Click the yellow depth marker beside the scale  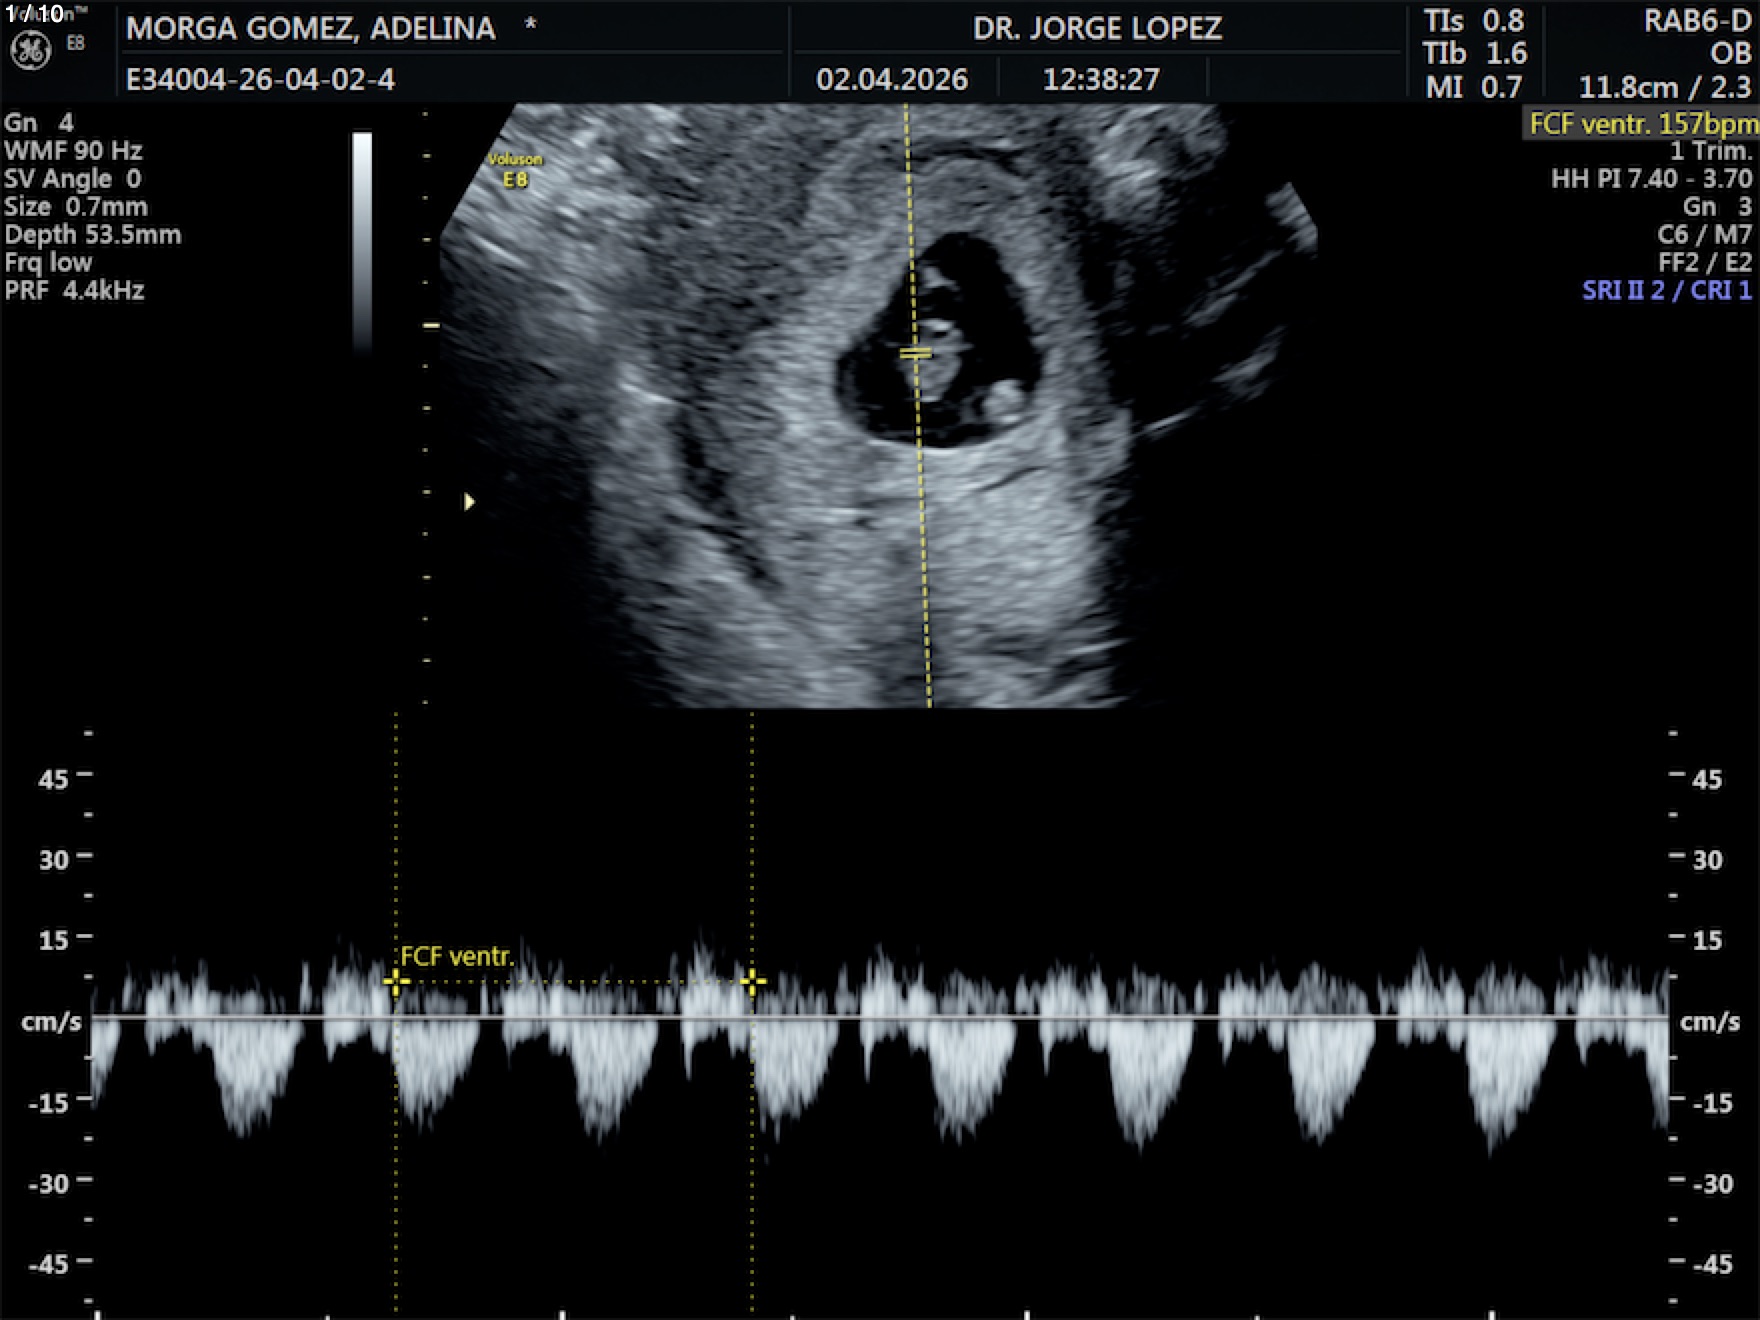coord(431,326)
